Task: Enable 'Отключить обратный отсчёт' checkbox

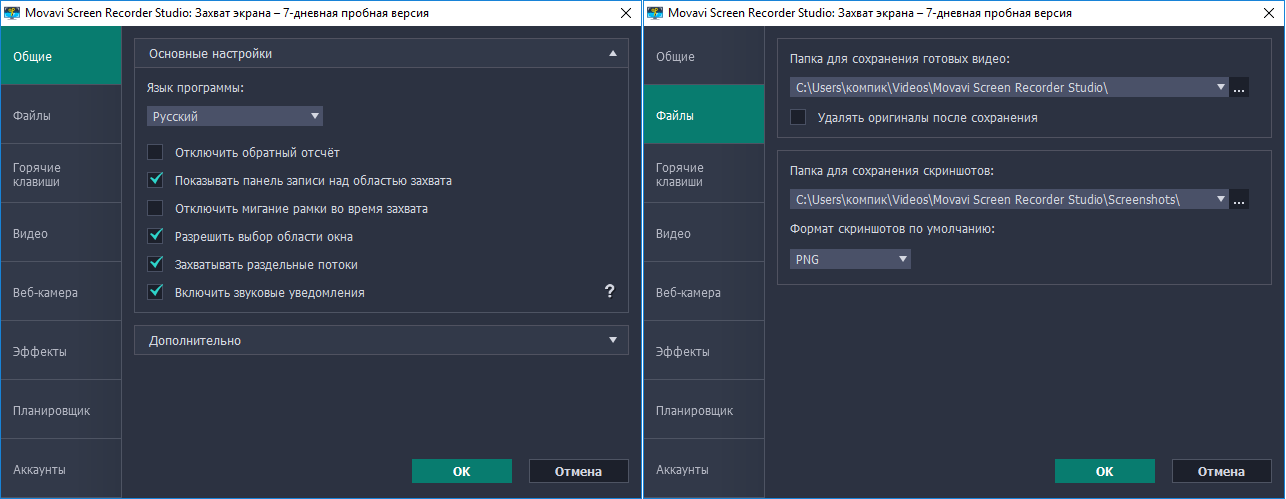Action: tap(155, 153)
